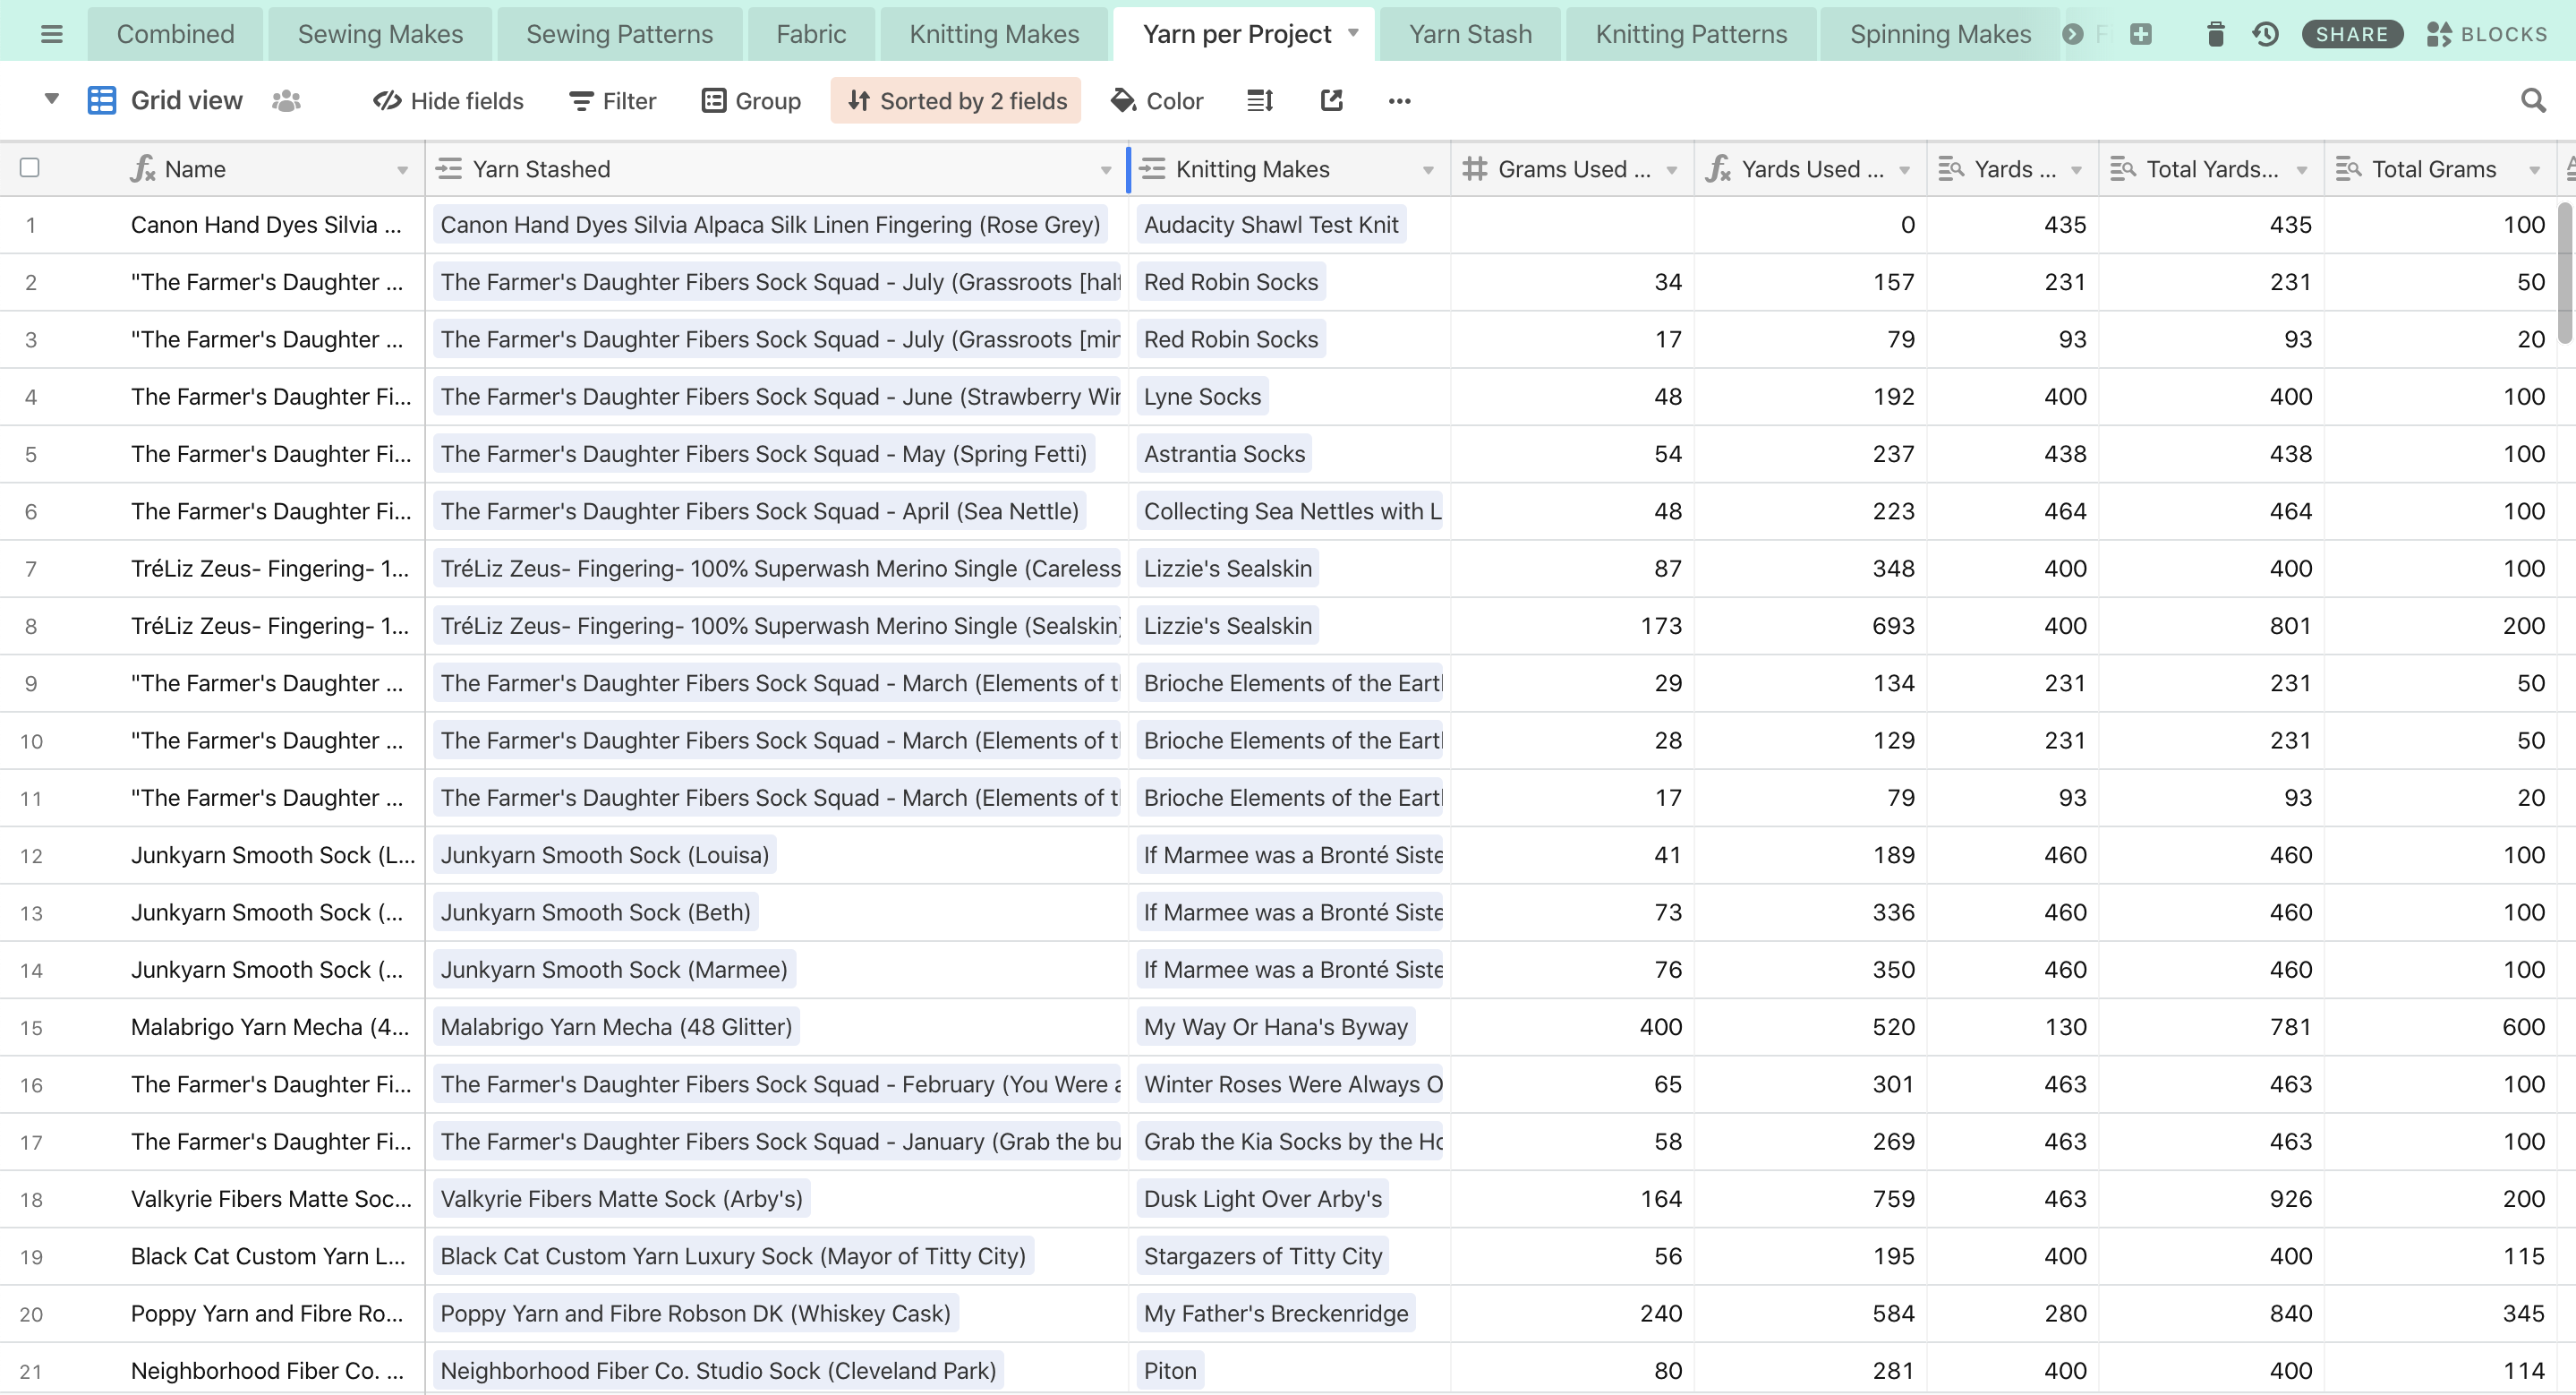Switch to the Knitting Patterns tab
Image resolution: width=2576 pixels, height=1395 pixels.
[x=1690, y=34]
